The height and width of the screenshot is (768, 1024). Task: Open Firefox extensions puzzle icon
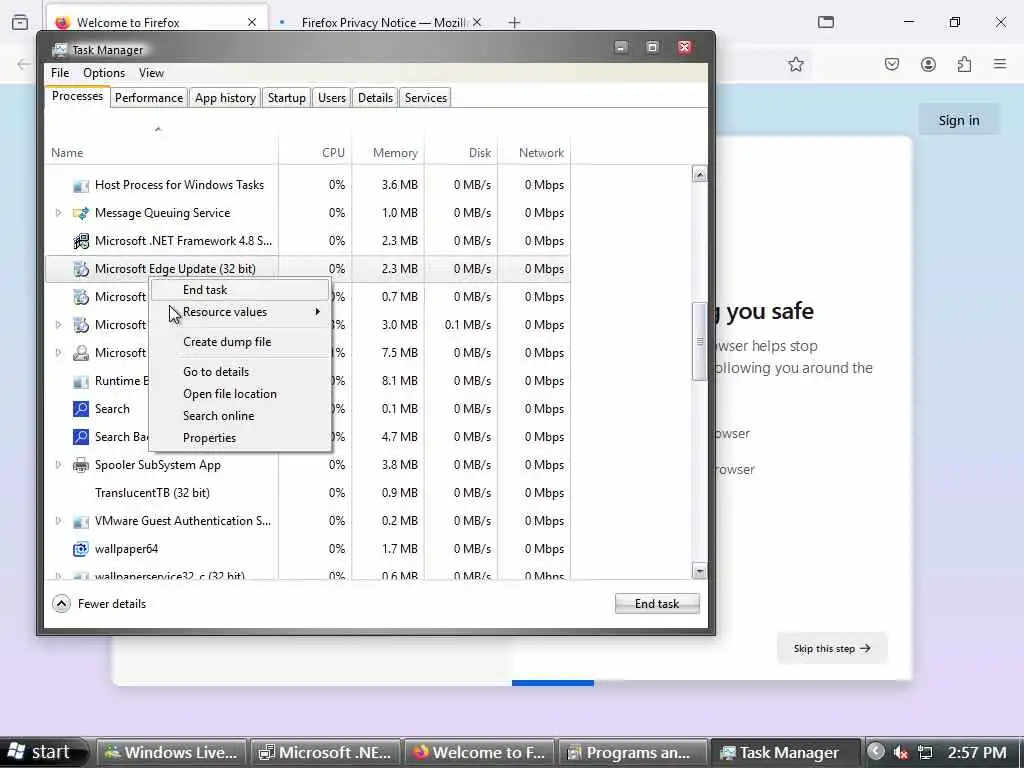[964, 64]
